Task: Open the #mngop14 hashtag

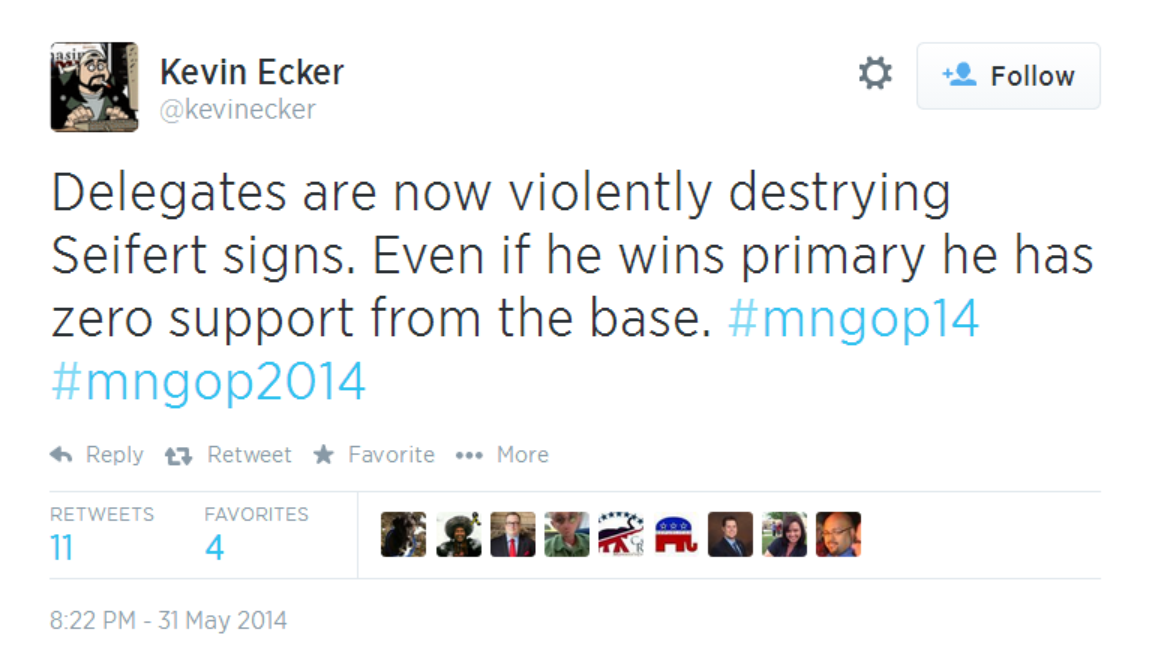Action: point(853,319)
